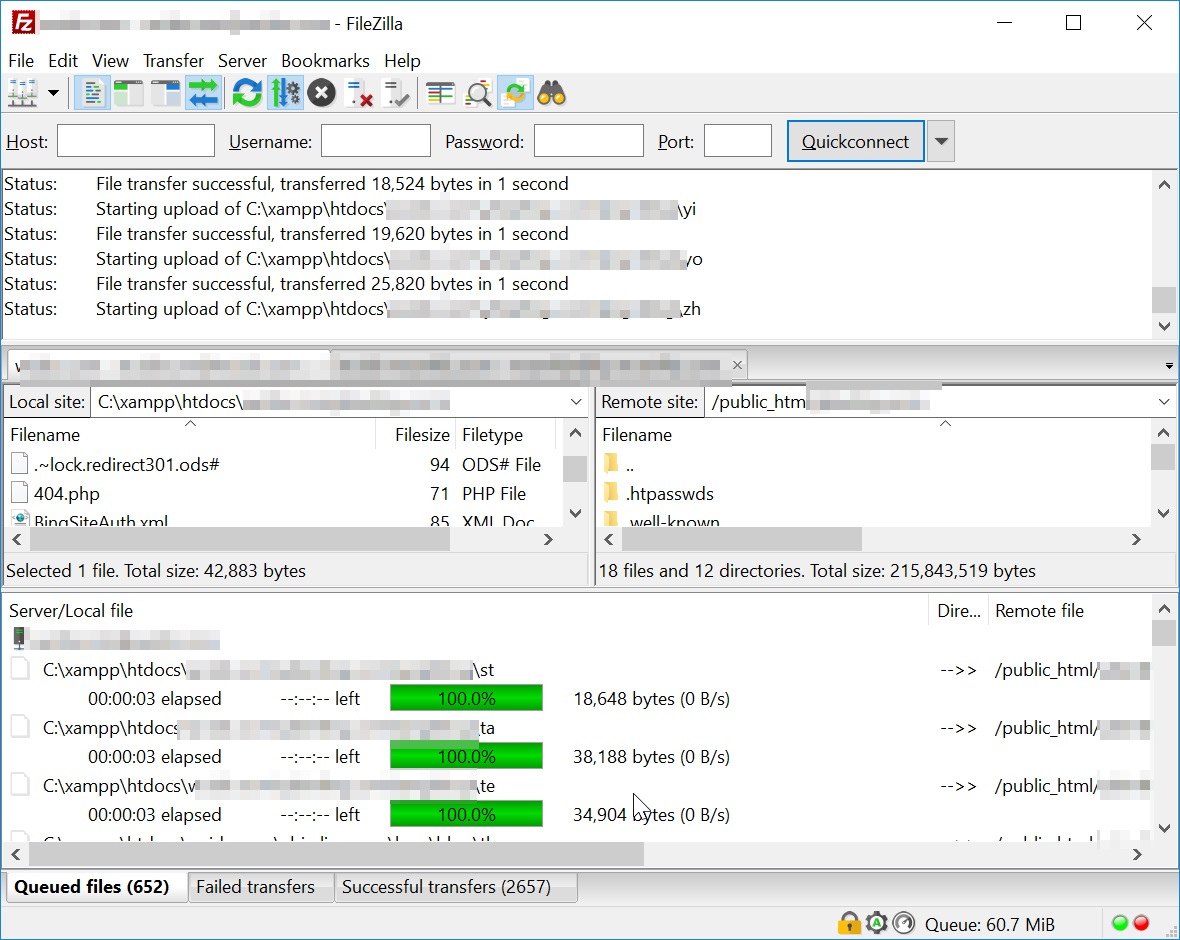Disconnect from the currently visible server
This screenshot has height=940, width=1180.
[359, 94]
